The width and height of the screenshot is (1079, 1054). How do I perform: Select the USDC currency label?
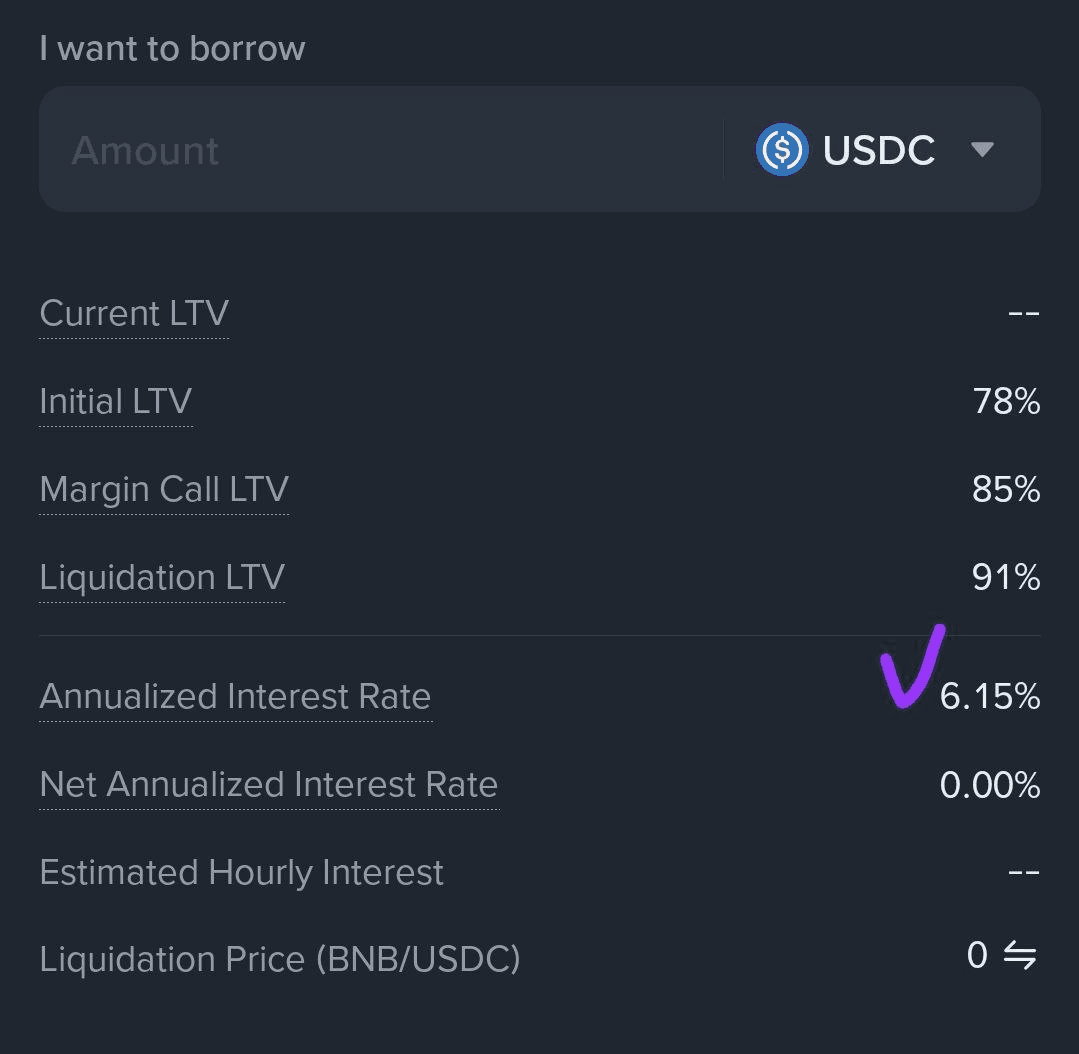pyautogui.click(x=879, y=149)
